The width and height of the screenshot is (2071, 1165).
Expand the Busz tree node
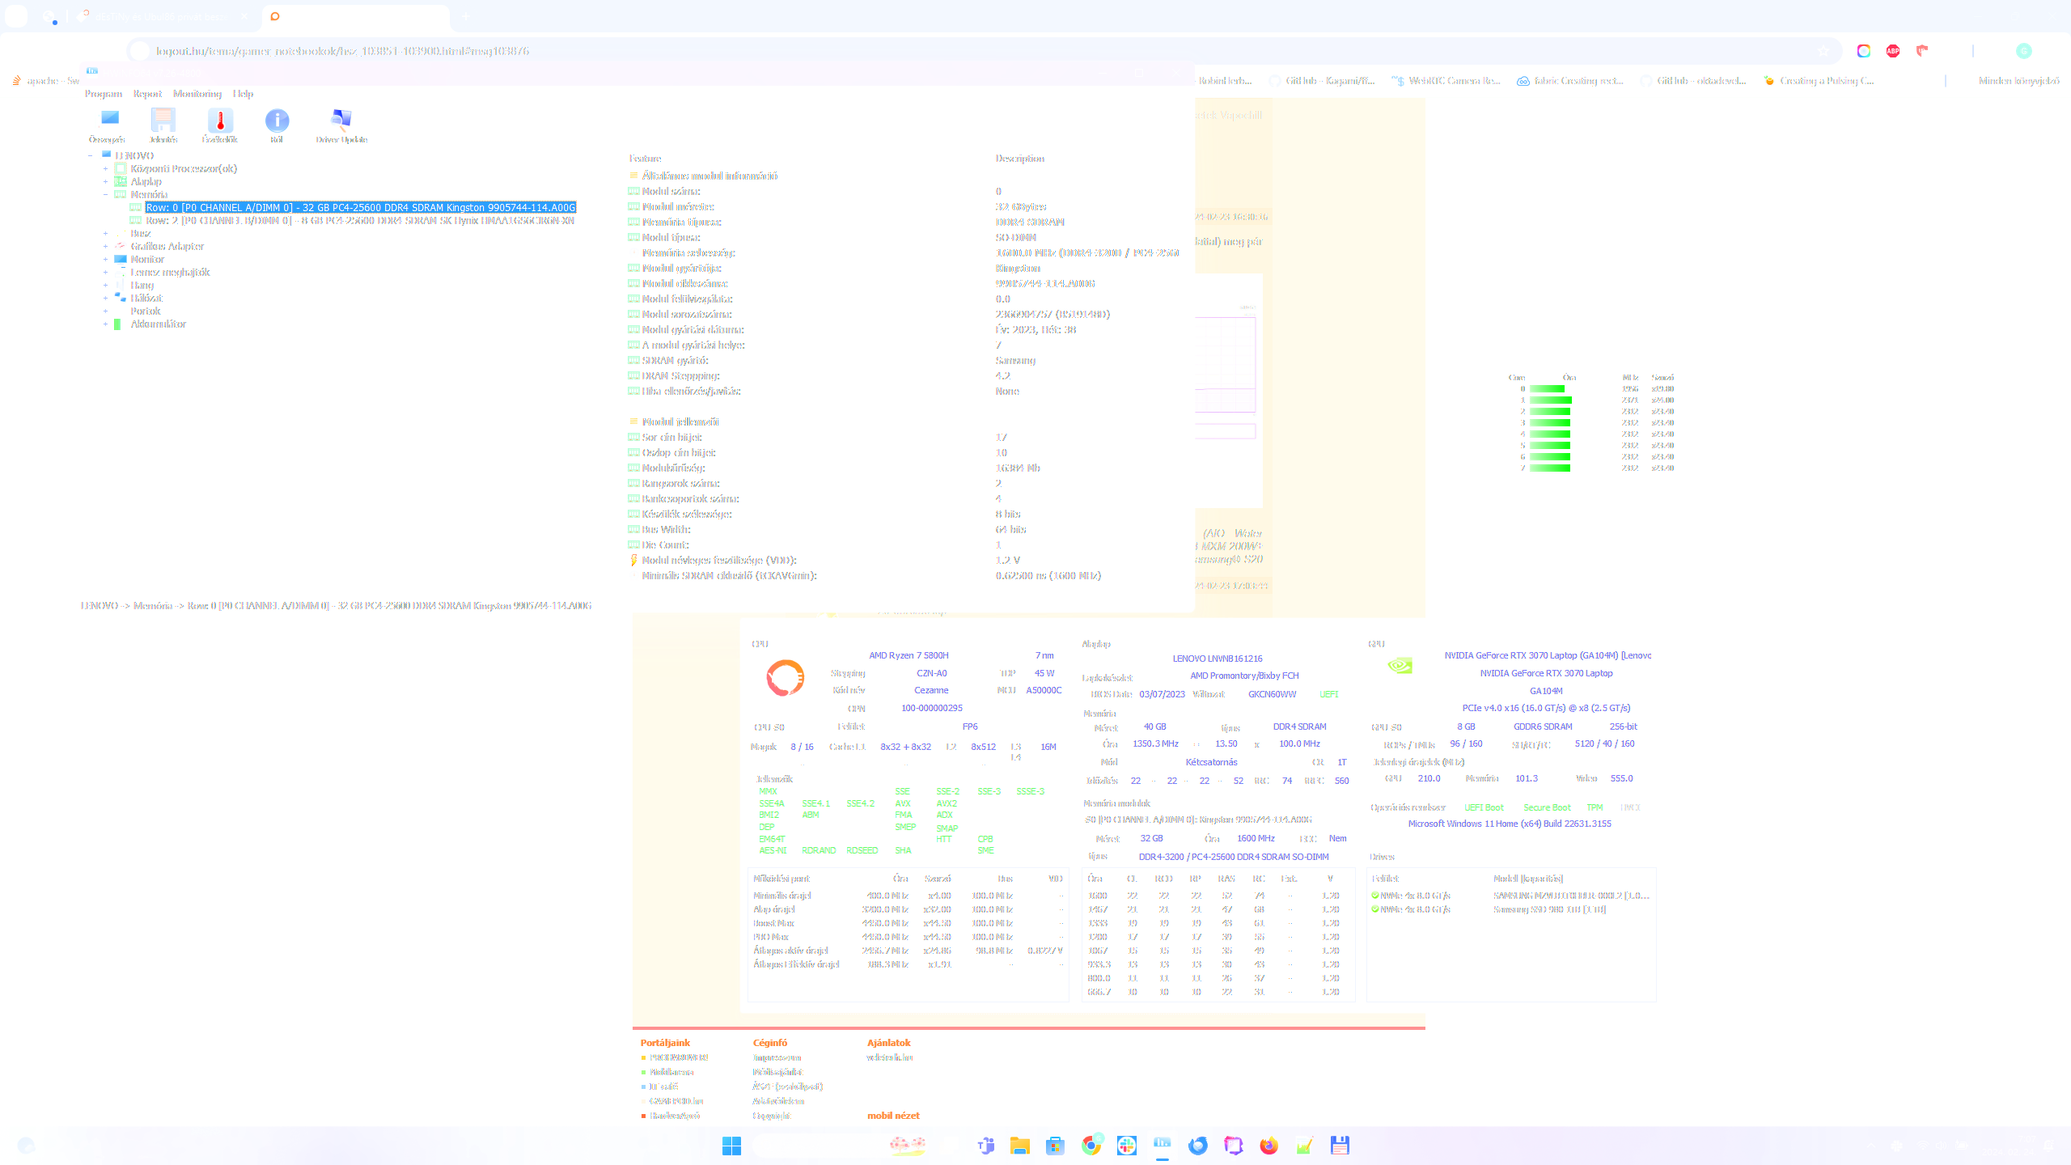tap(105, 234)
